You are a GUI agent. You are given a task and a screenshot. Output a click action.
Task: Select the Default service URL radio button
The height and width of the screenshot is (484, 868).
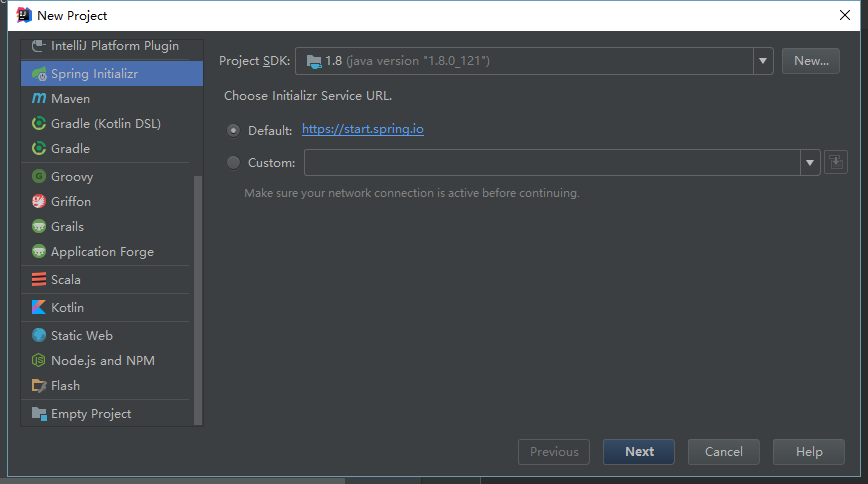[234, 131]
